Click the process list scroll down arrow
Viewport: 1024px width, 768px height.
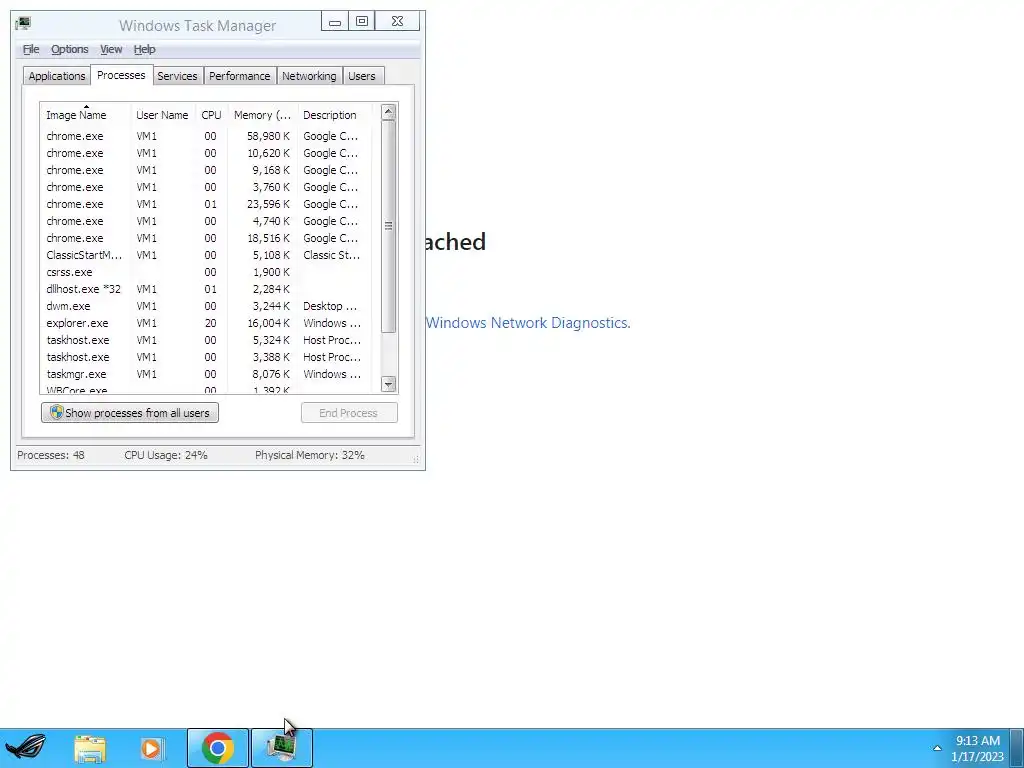tap(389, 384)
